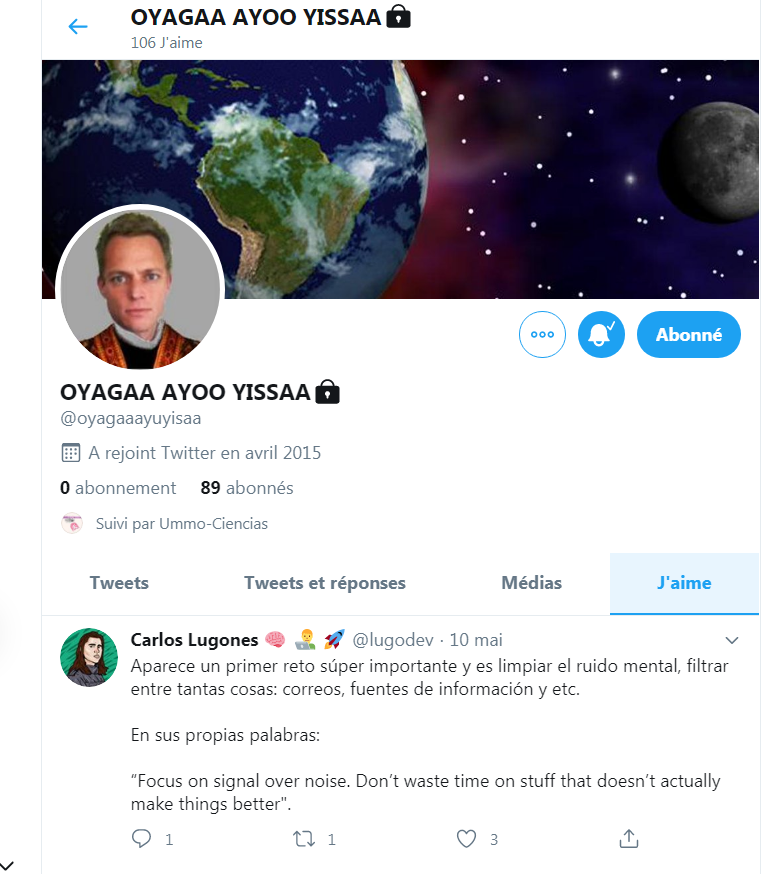Toggle the notification bell for this account

click(x=601, y=334)
